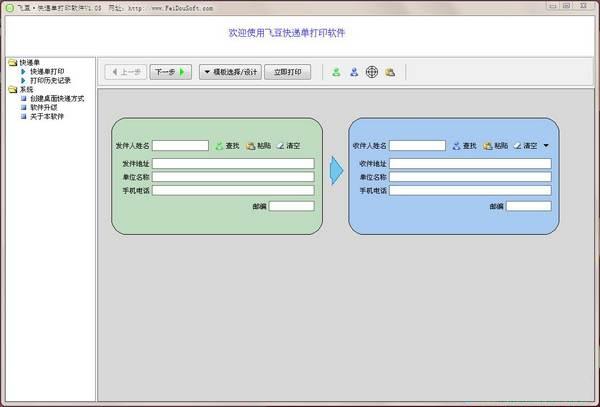Click the 发件人姓名 input field

[180, 145]
